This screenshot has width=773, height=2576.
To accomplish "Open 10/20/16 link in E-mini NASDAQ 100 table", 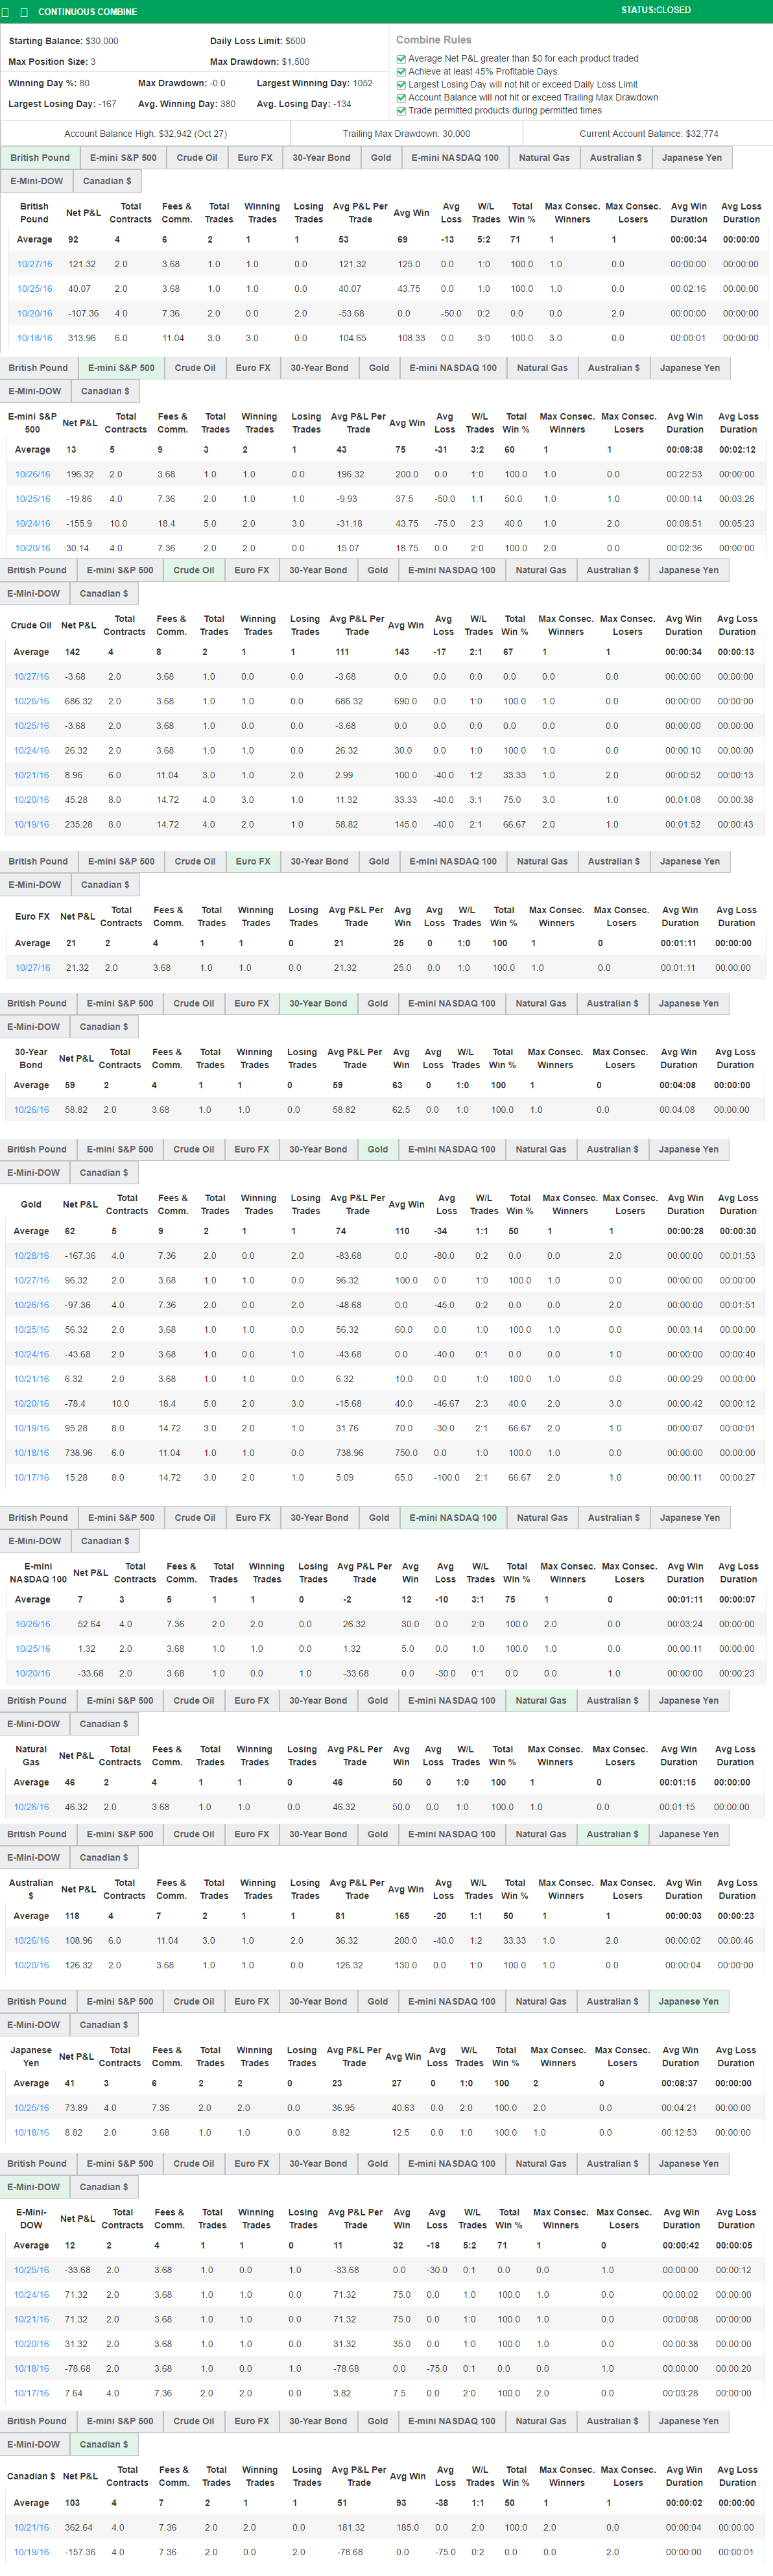I will point(32,1673).
